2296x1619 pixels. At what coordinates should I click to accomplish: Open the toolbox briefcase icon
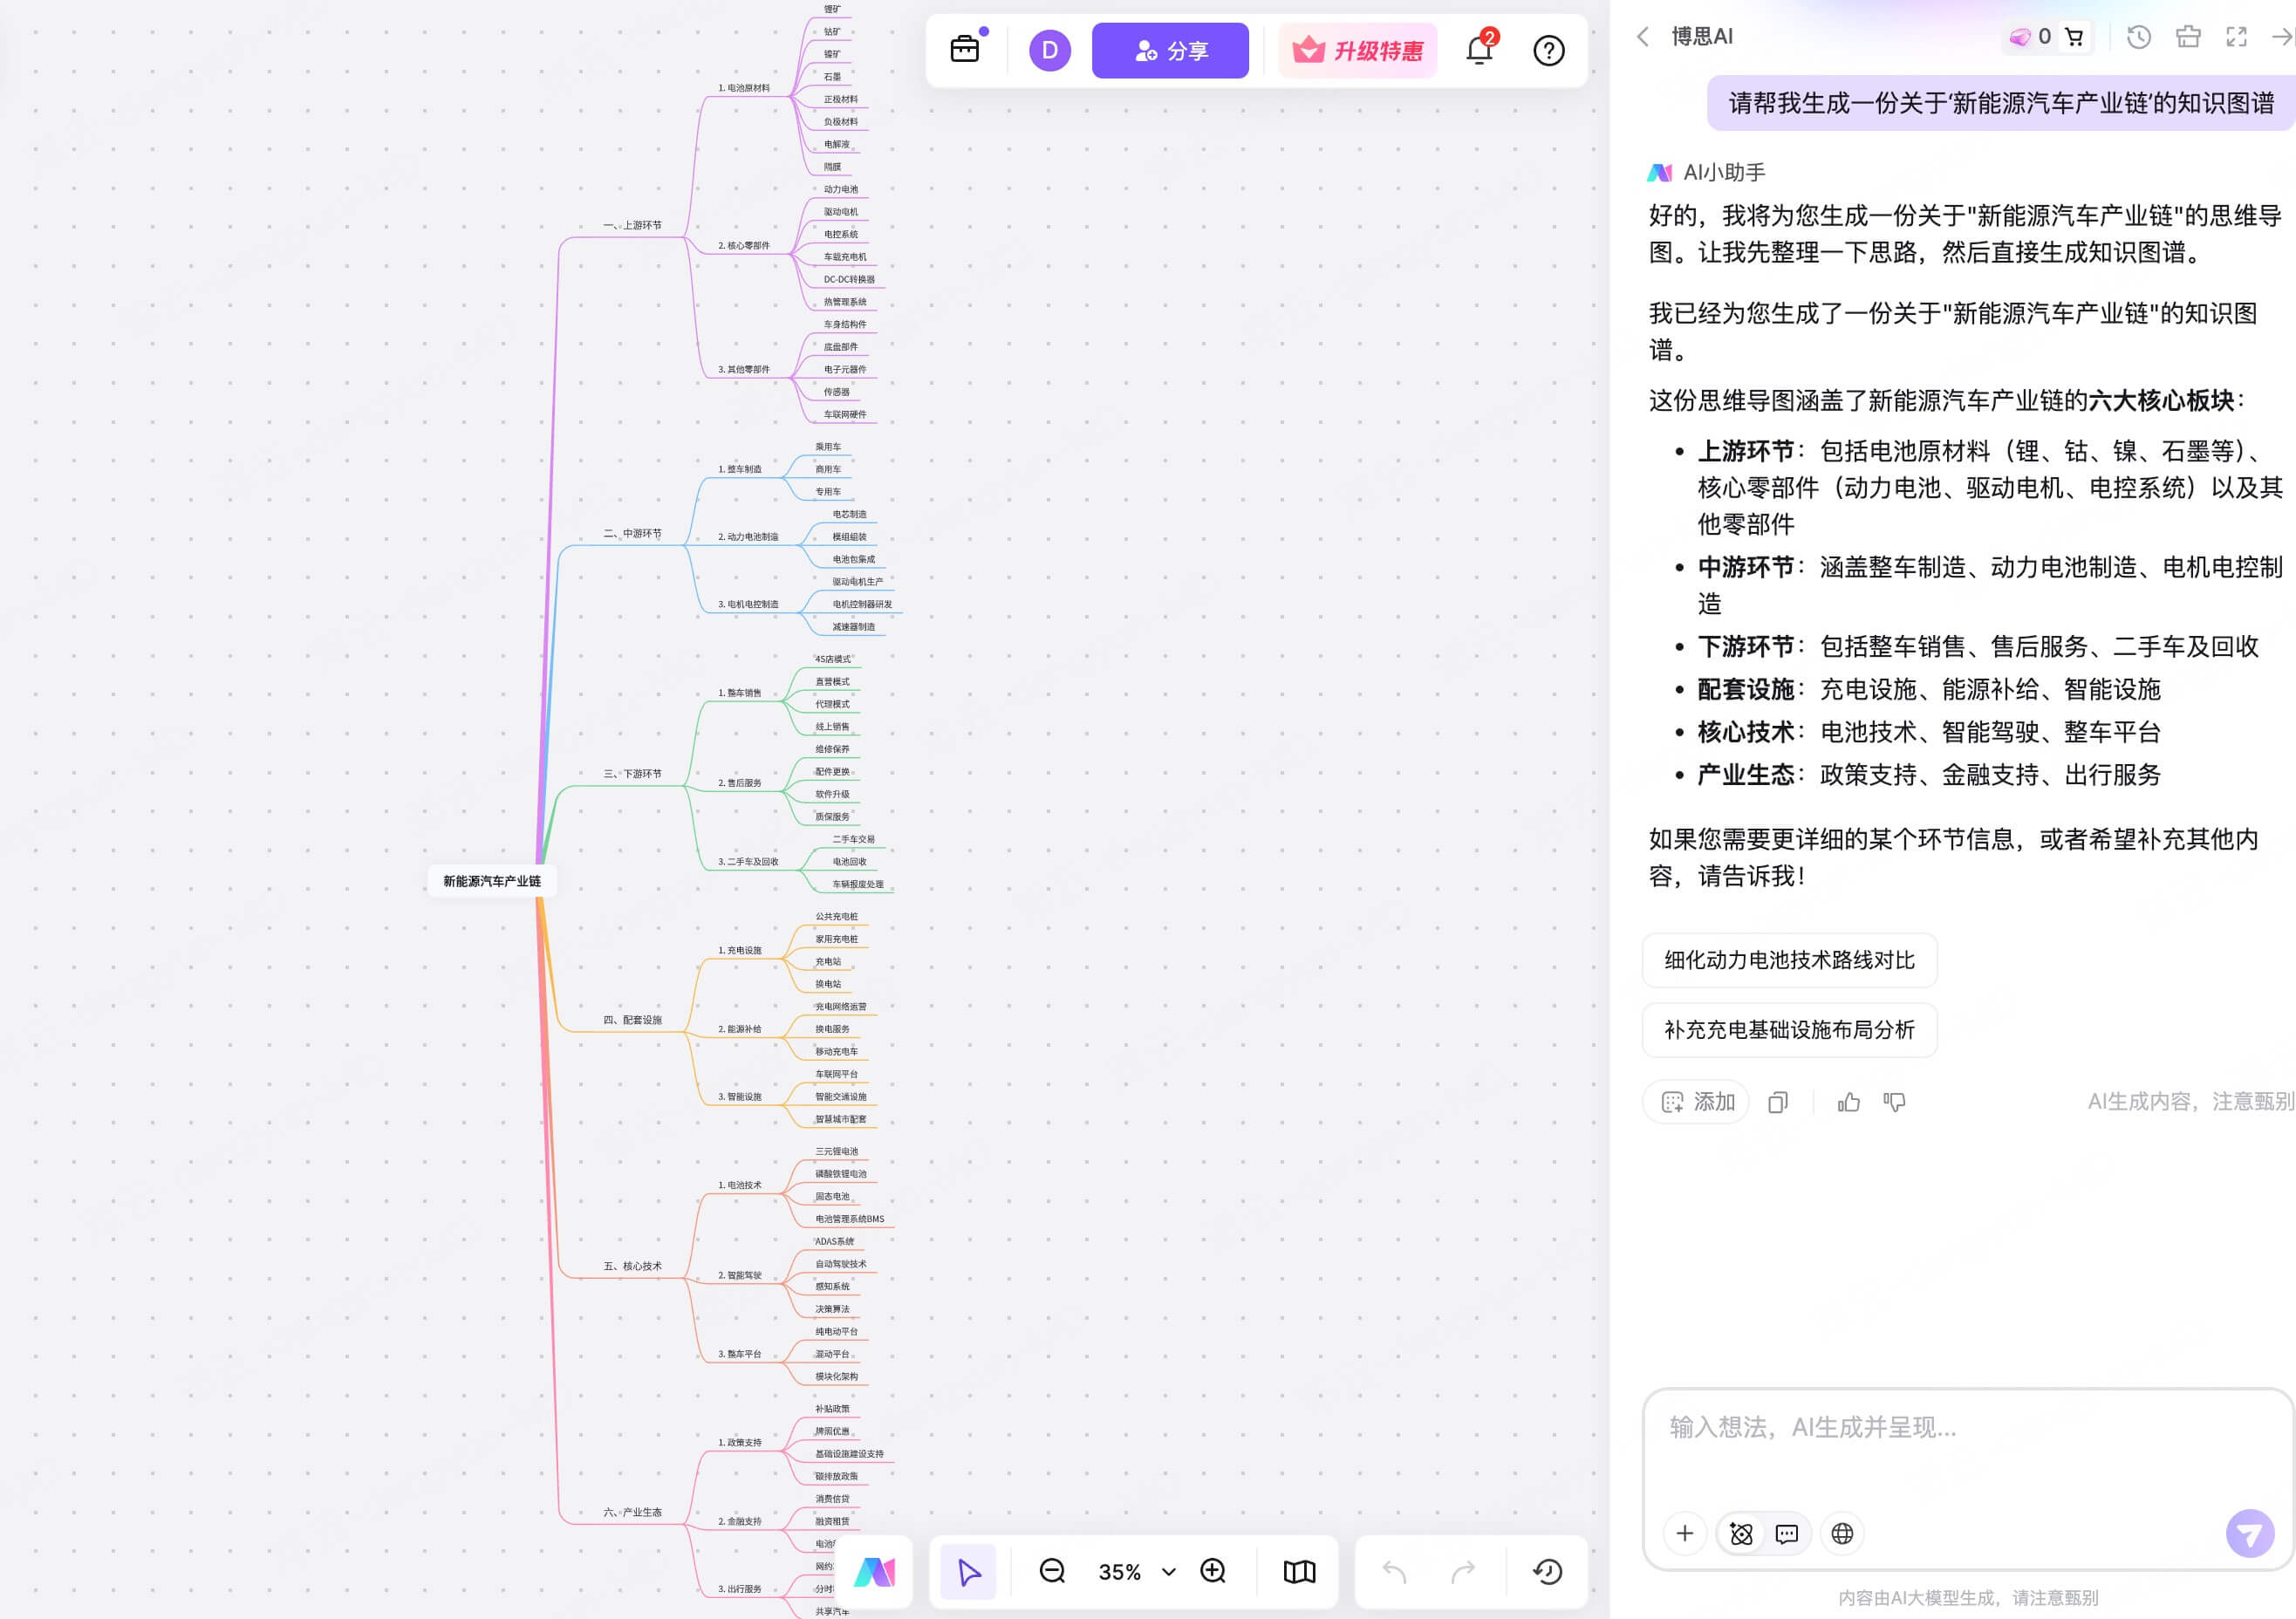(x=964, y=49)
